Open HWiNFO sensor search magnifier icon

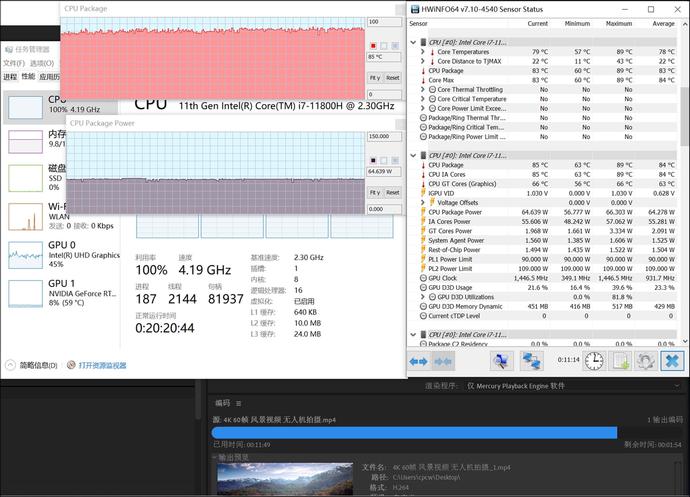click(x=501, y=361)
